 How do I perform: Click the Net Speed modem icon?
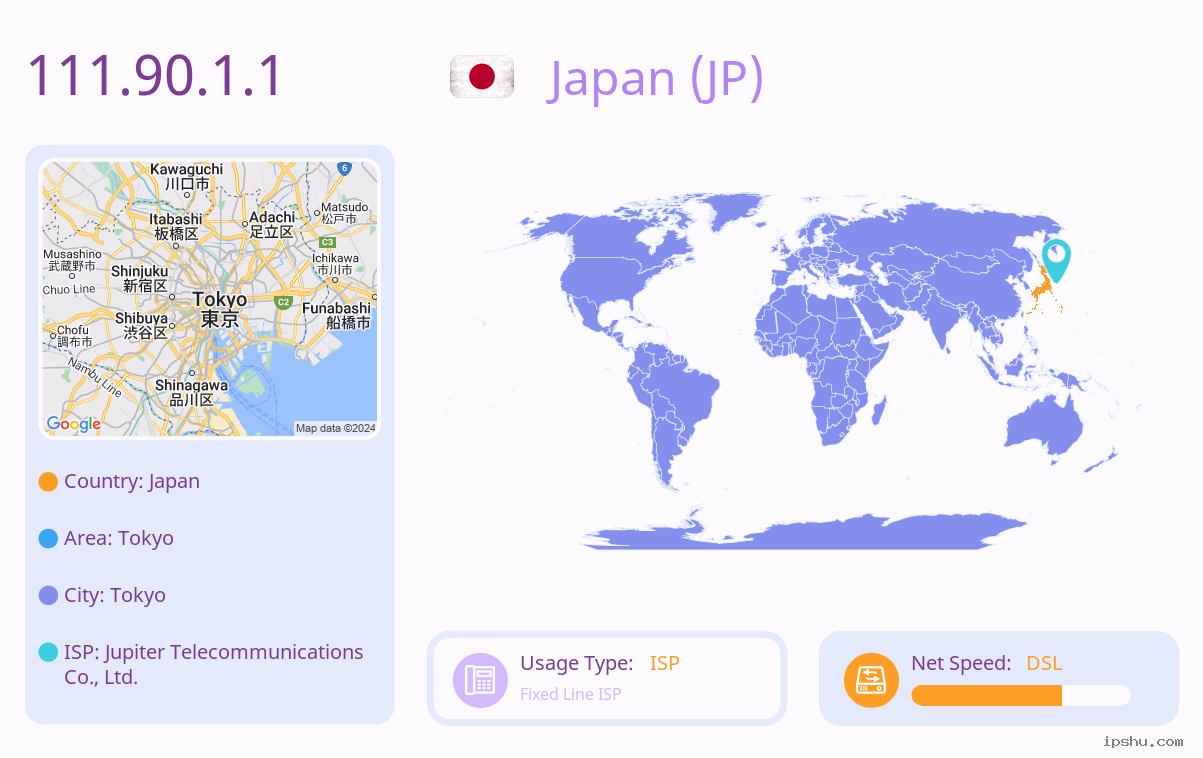871,680
